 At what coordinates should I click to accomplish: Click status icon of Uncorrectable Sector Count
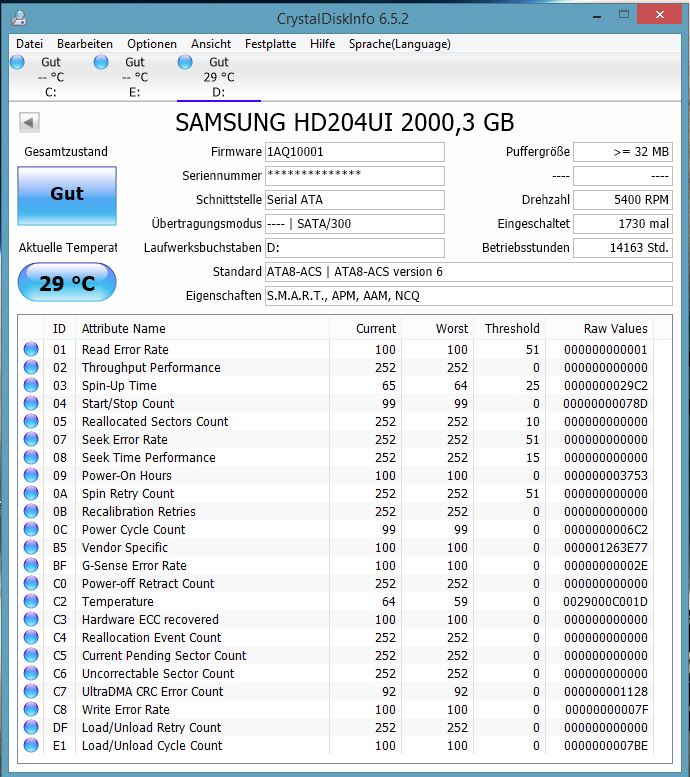(31, 673)
